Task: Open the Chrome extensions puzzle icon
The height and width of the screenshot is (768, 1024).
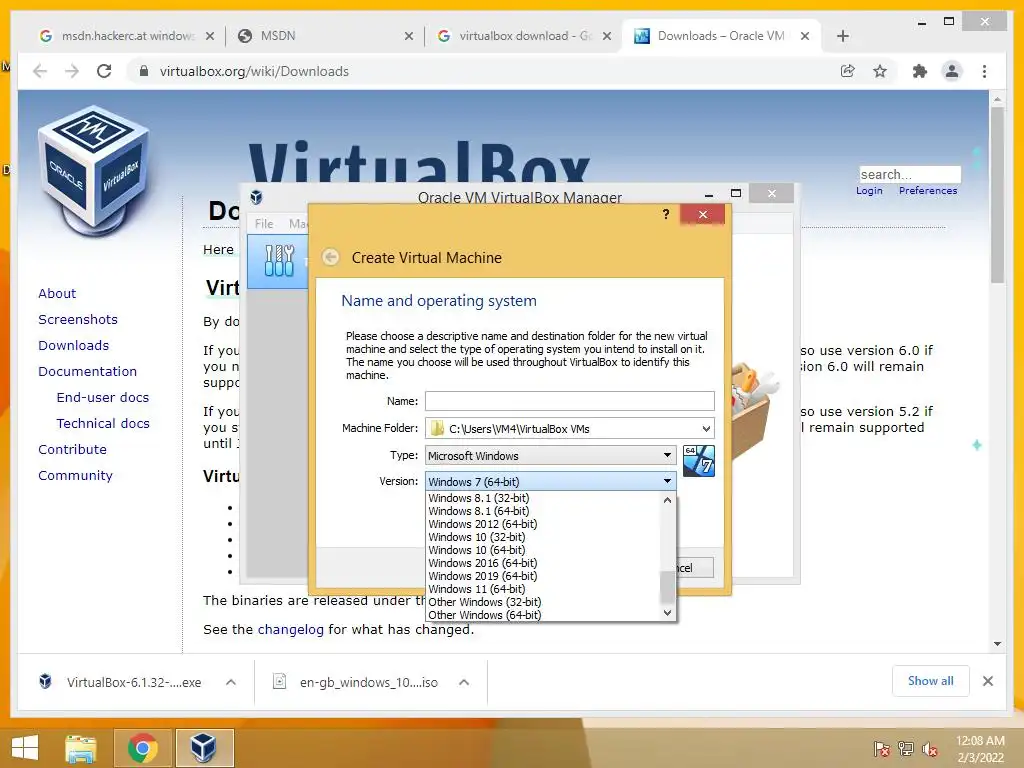Action: tap(920, 71)
